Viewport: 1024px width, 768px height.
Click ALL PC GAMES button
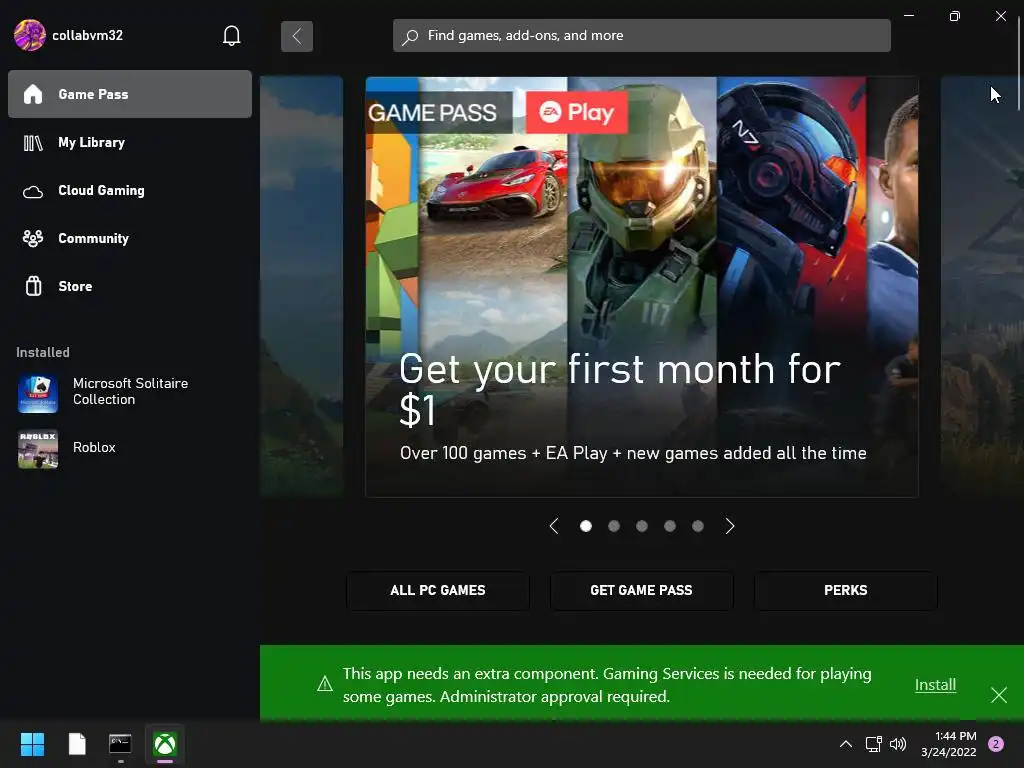pyautogui.click(x=438, y=590)
